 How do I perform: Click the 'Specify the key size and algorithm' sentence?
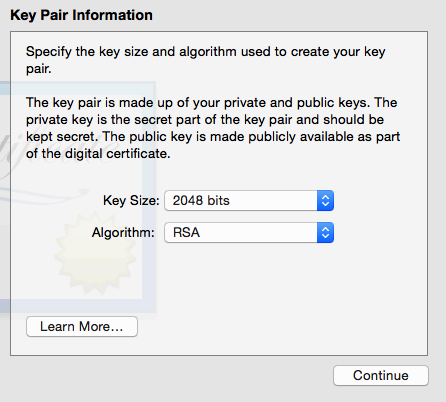tap(206, 52)
